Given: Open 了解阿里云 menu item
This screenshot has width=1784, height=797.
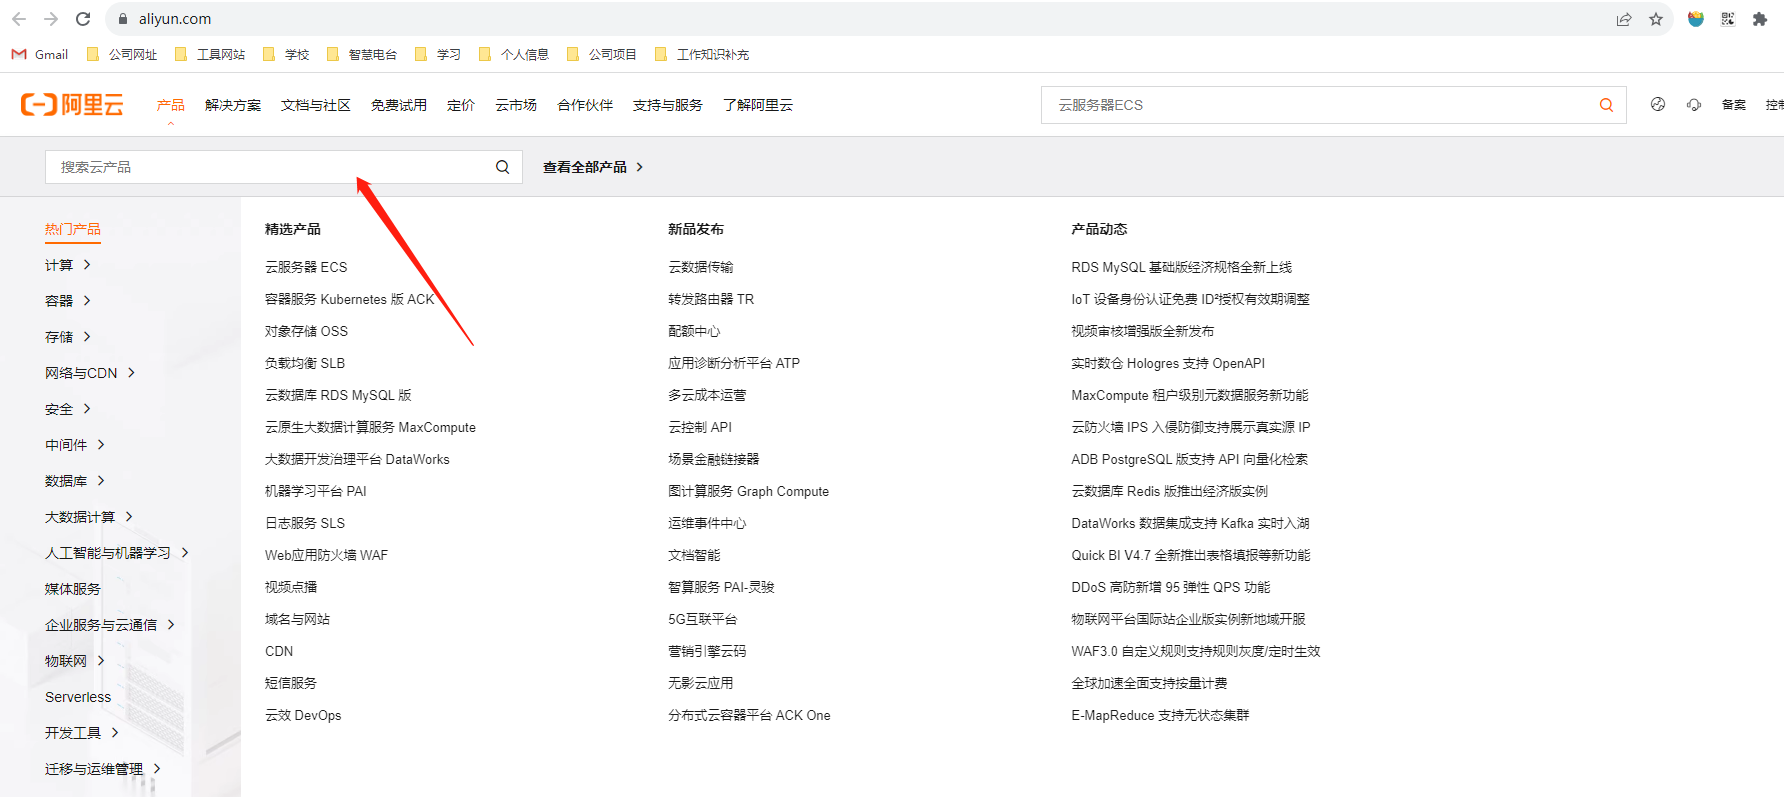Looking at the screenshot, I should tap(758, 105).
